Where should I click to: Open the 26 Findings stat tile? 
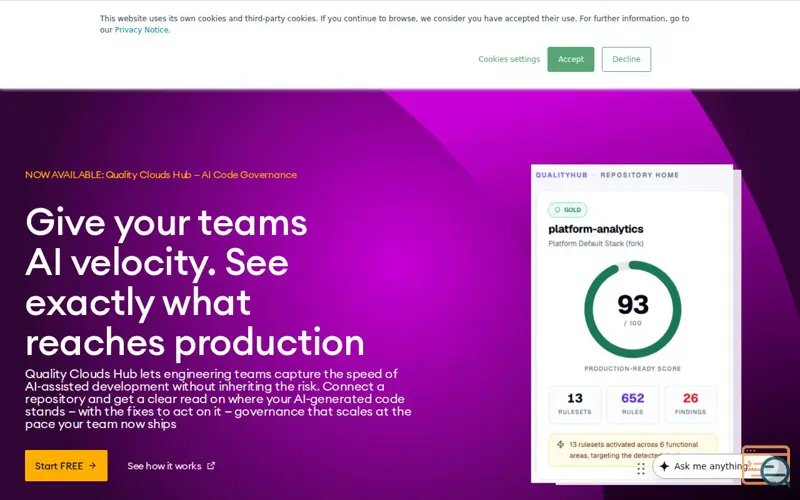pyautogui.click(x=690, y=404)
